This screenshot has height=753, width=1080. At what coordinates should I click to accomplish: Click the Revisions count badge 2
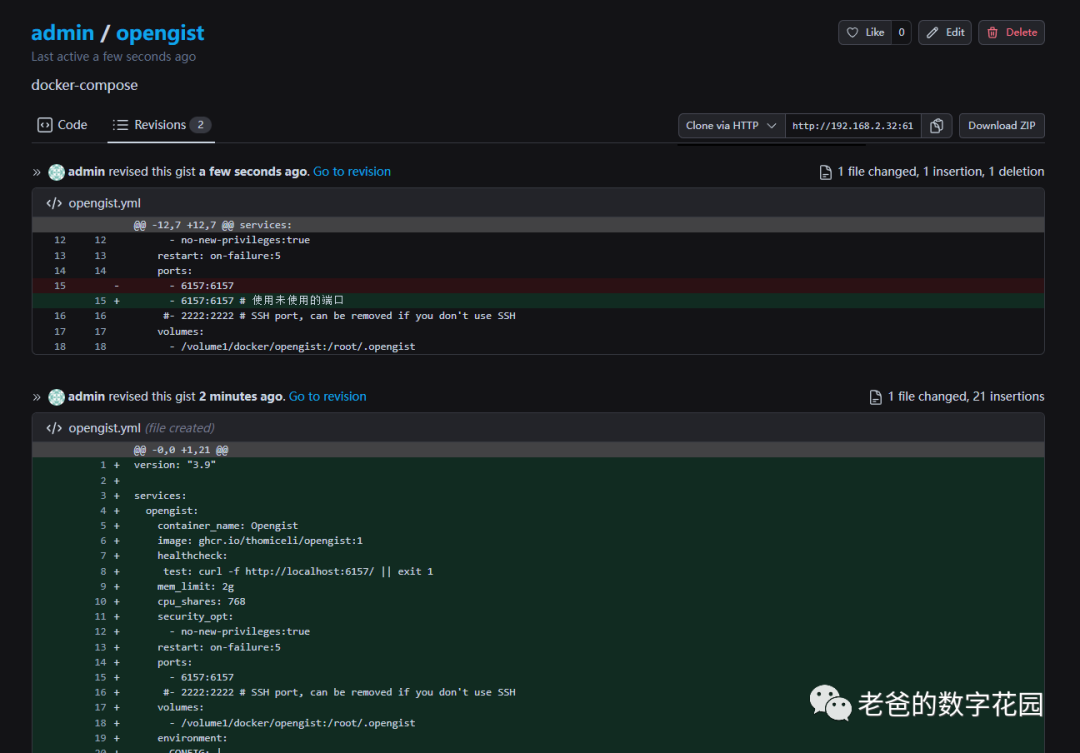coord(200,125)
